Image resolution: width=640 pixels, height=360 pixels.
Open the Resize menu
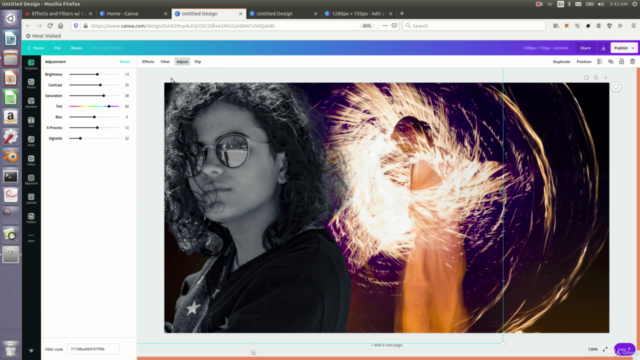pos(77,48)
